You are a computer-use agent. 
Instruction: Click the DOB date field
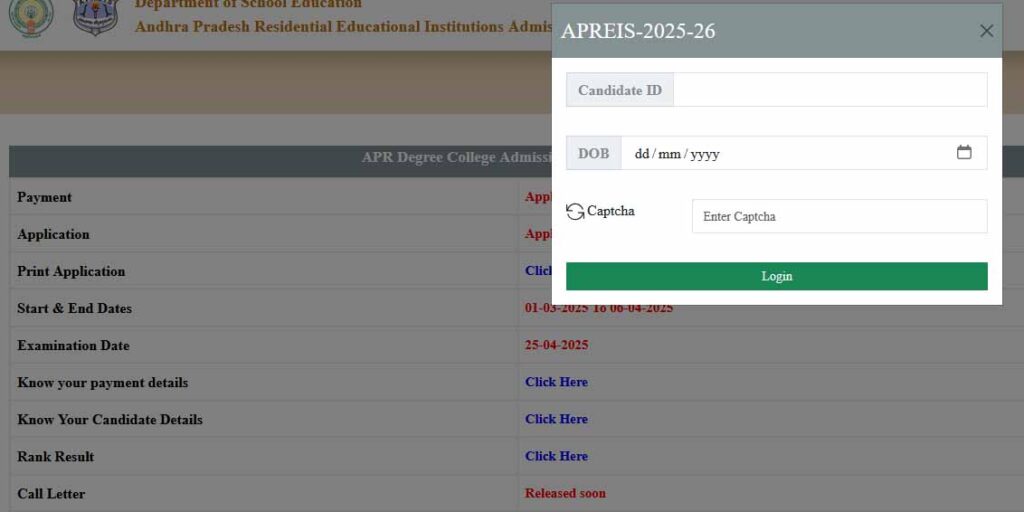click(x=804, y=153)
